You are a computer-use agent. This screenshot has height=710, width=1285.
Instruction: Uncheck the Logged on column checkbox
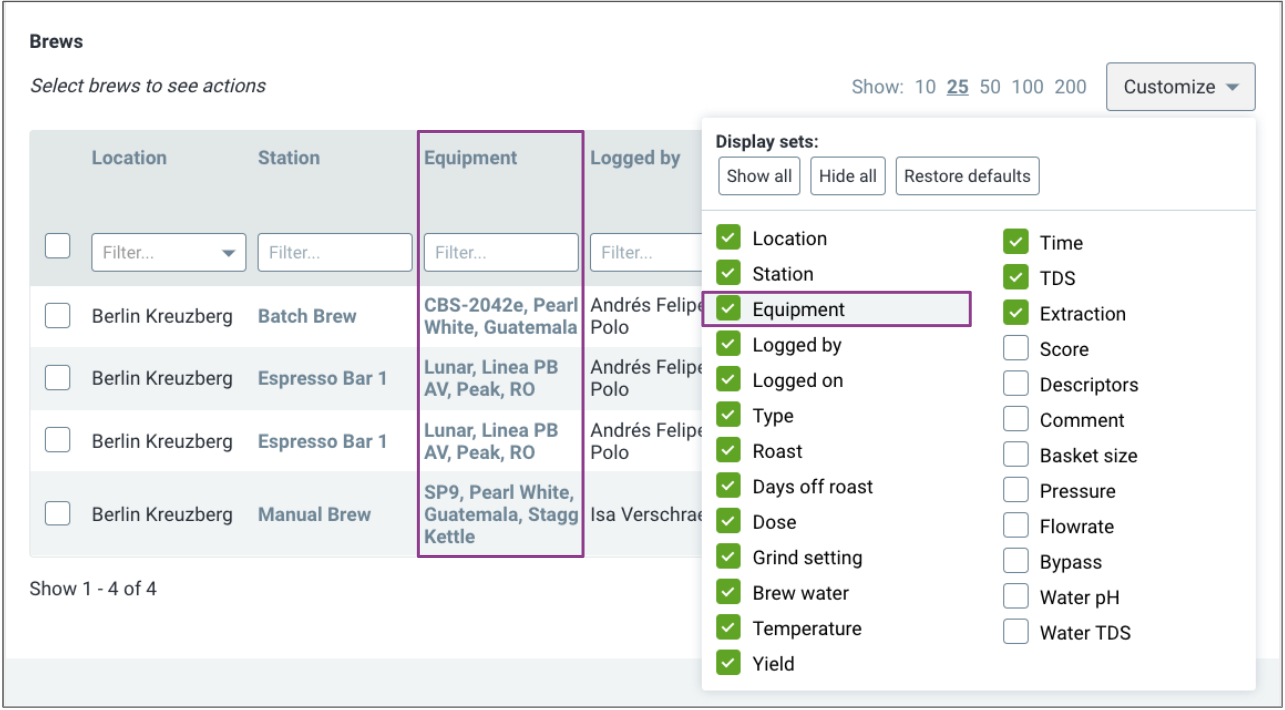point(728,380)
